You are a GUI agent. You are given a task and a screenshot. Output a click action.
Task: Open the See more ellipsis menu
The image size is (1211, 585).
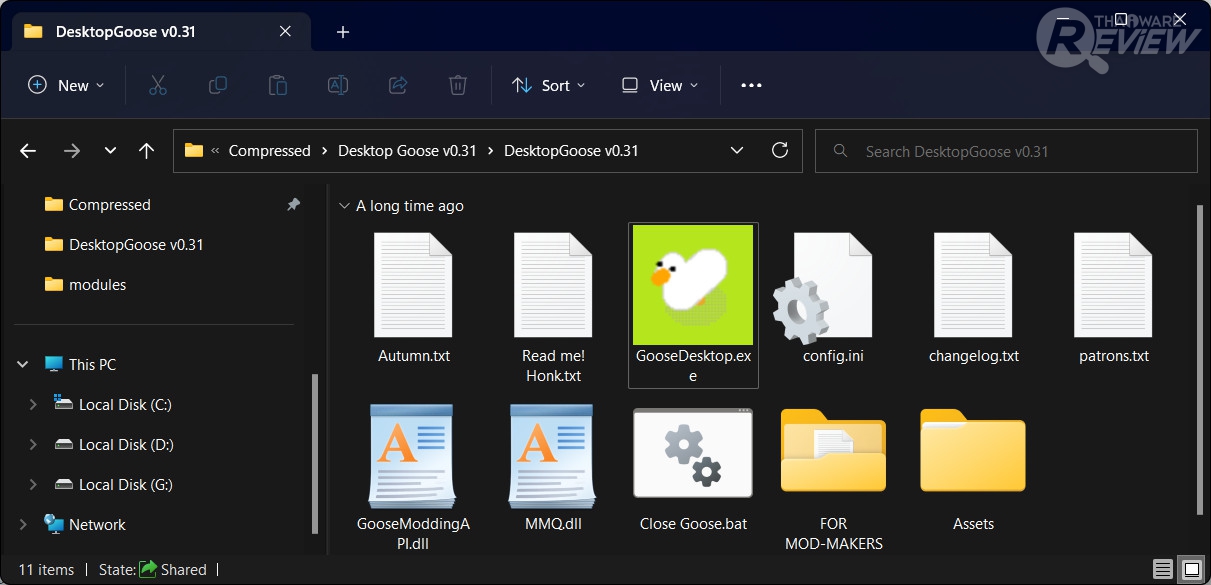point(751,86)
